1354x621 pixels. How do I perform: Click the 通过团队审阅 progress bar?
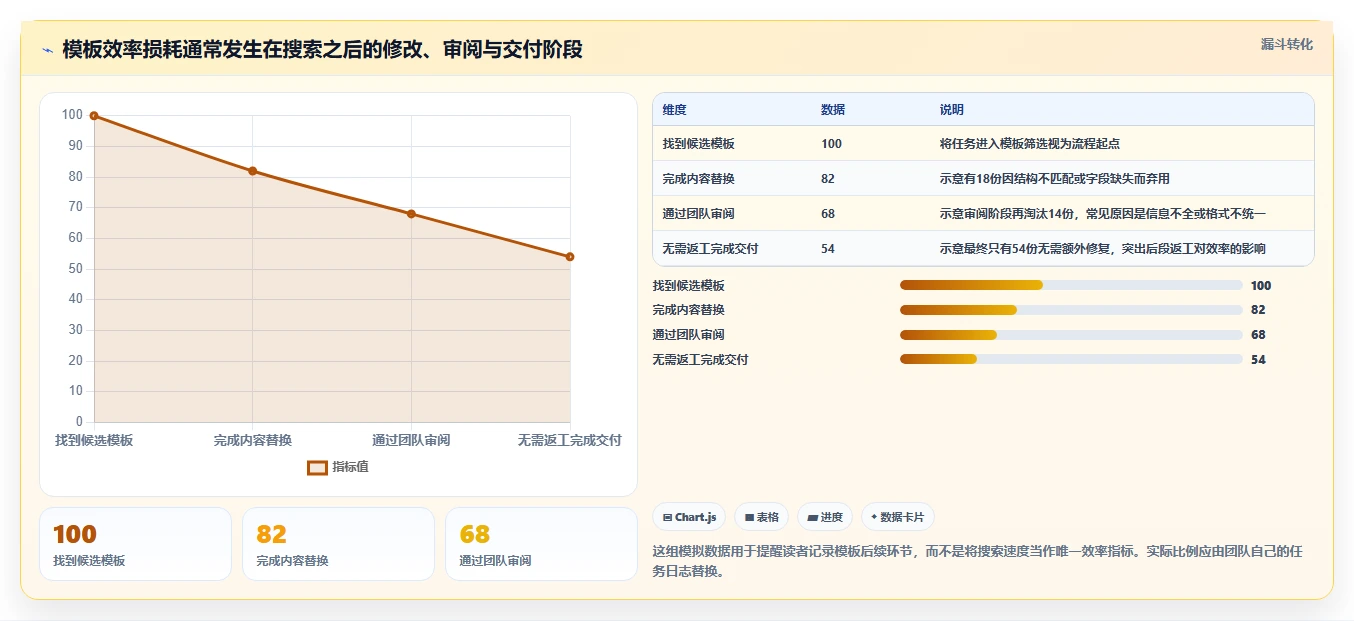pos(1071,335)
